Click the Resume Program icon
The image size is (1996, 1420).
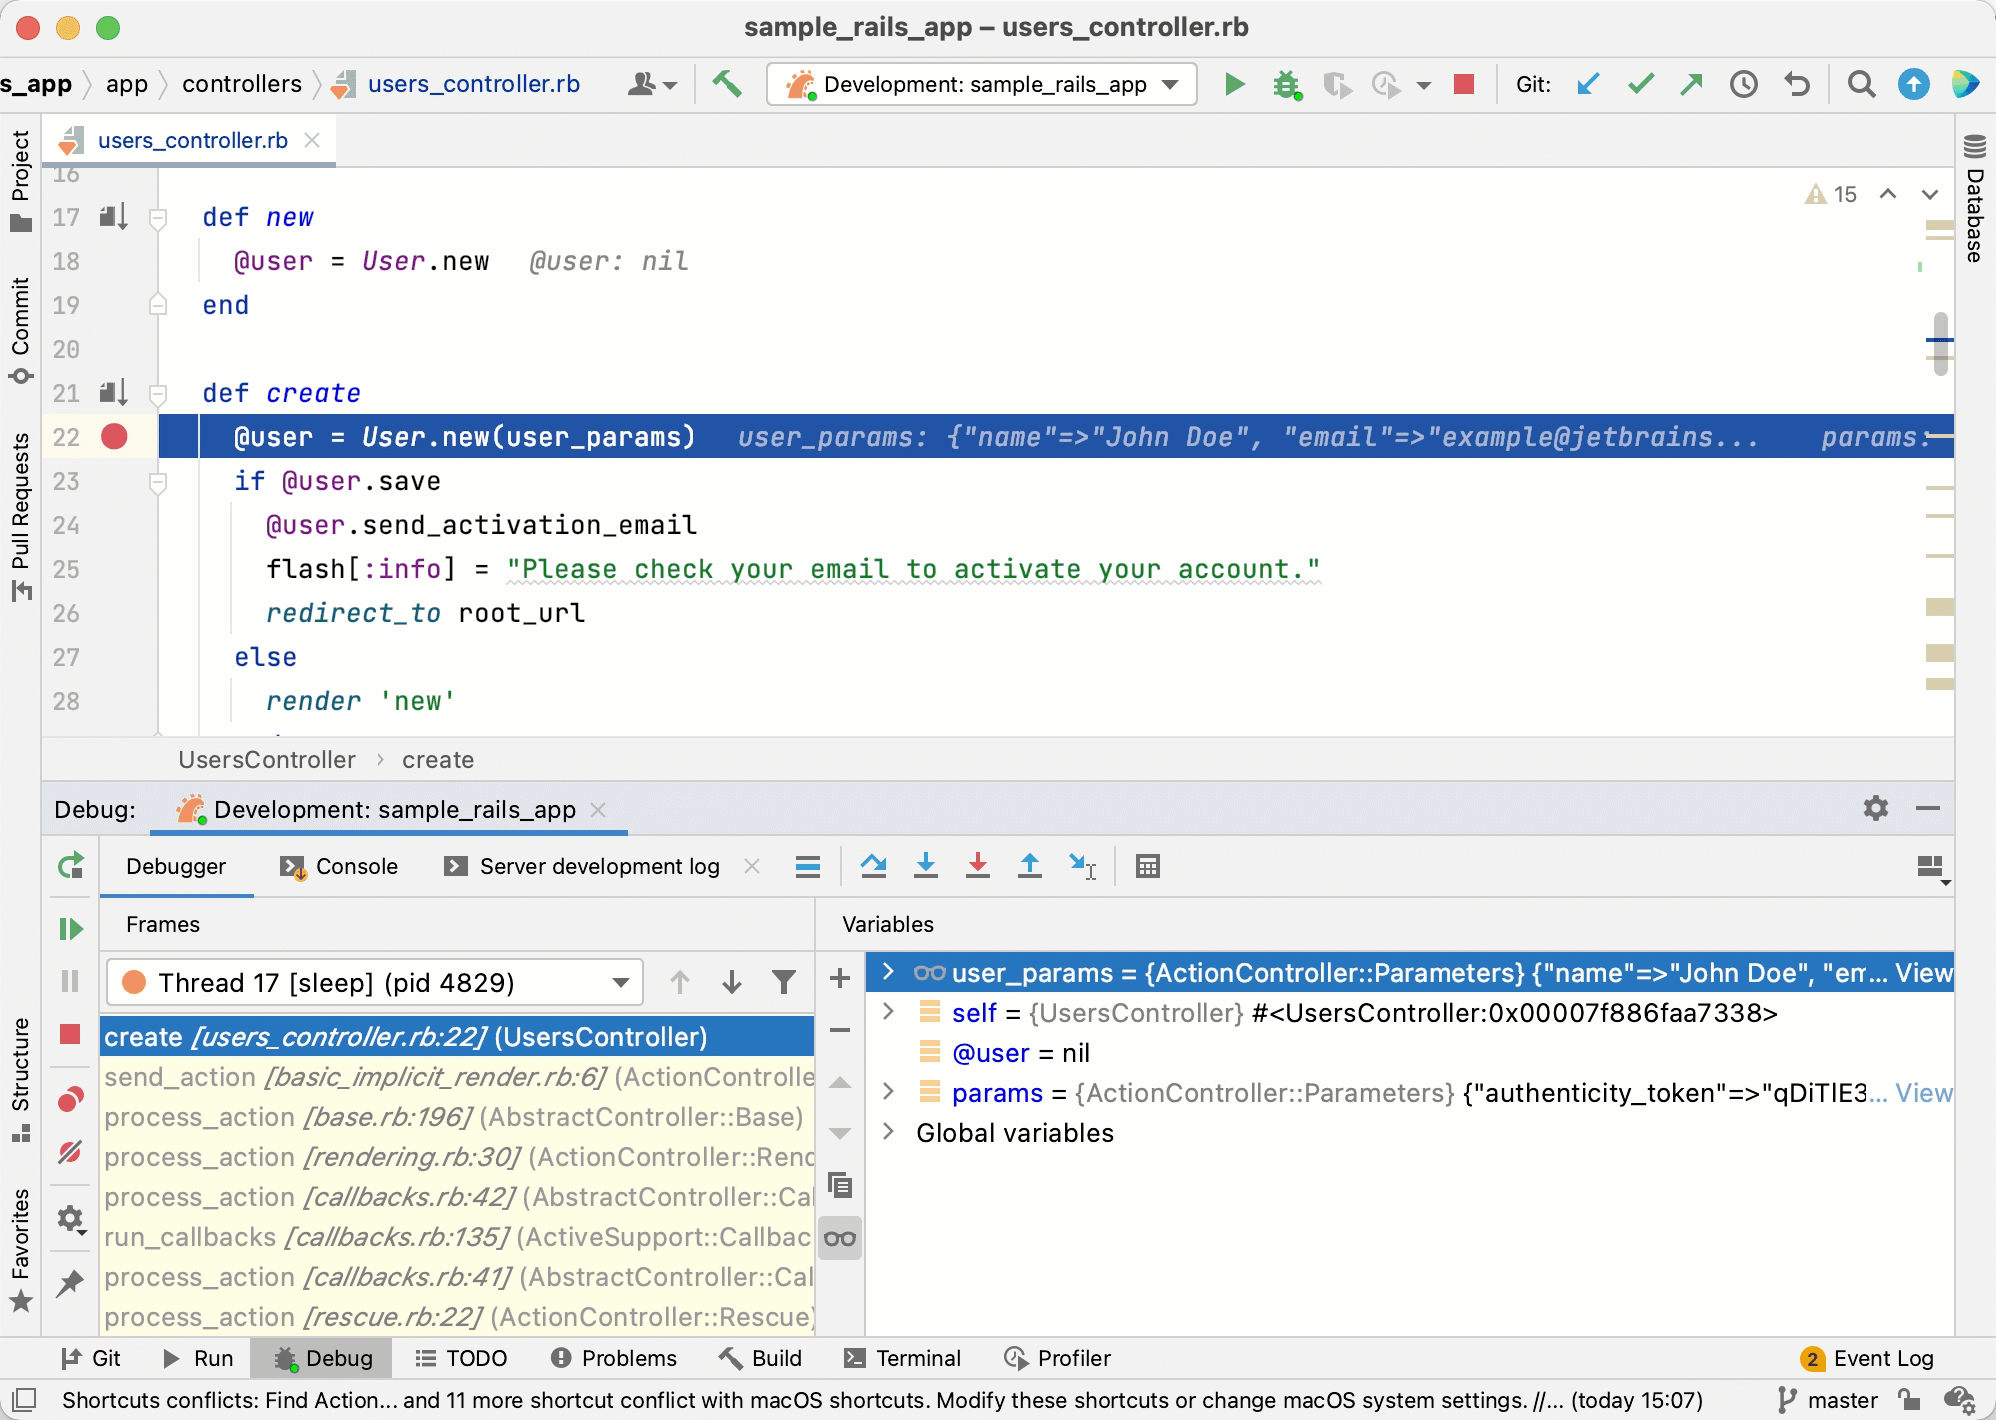click(x=70, y=929)
